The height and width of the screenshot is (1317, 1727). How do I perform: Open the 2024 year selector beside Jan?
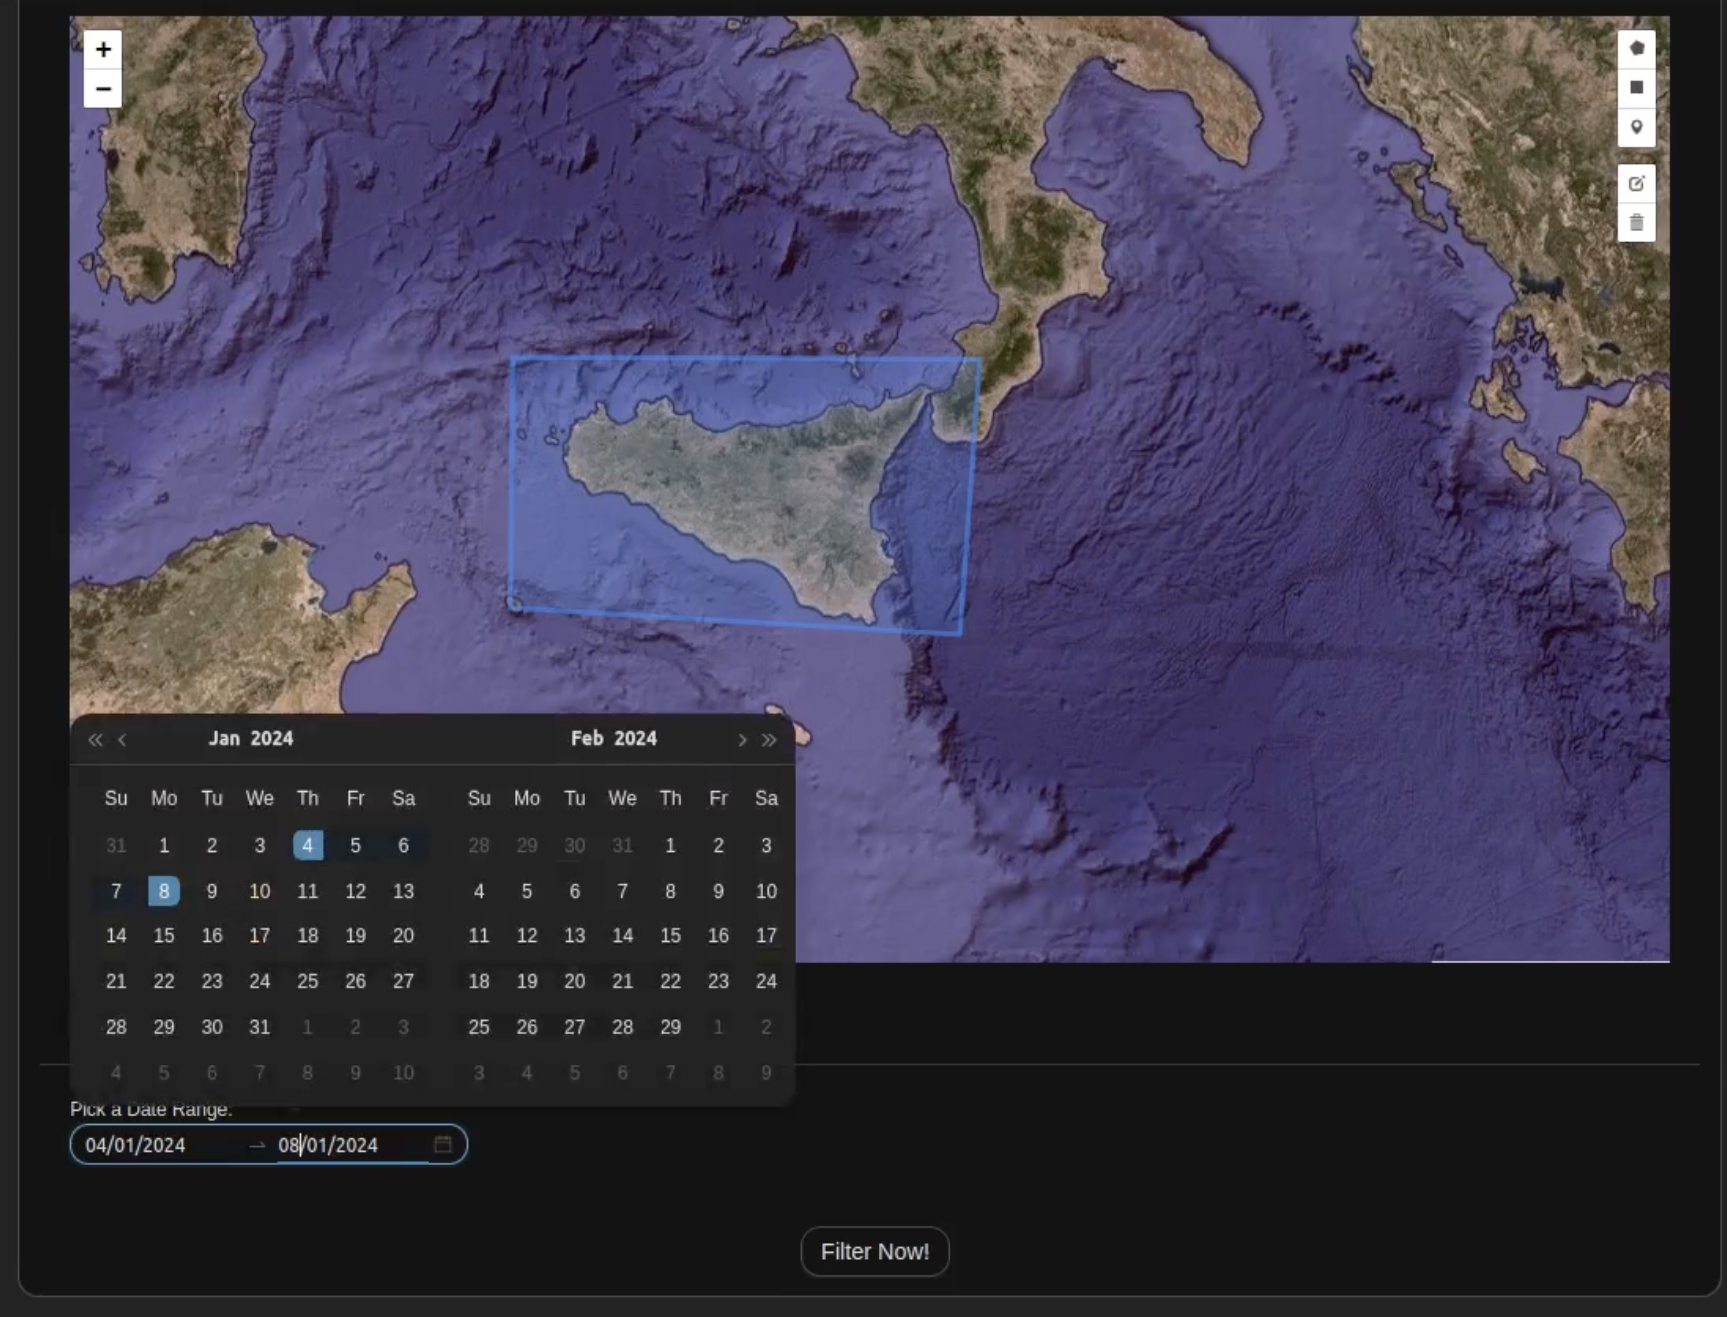click(x=271, y=738)
